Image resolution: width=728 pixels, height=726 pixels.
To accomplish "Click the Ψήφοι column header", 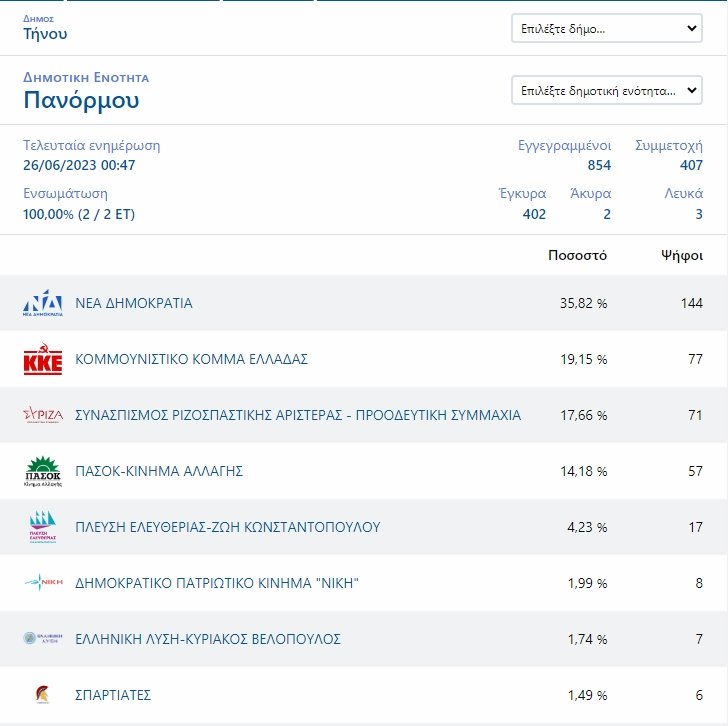I will pos(681,255).
